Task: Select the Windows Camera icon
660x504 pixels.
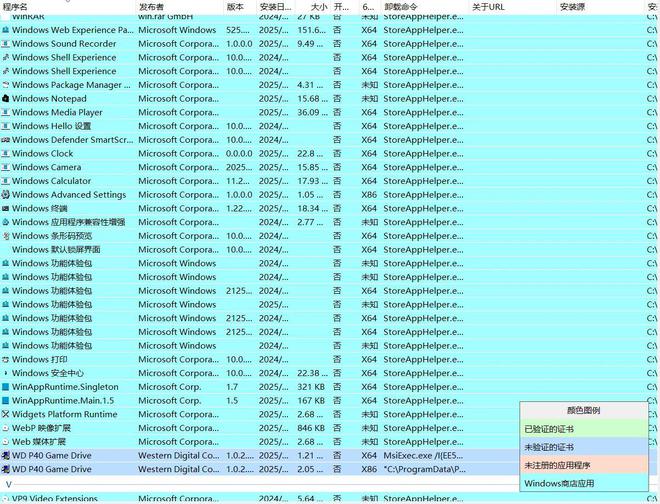Action: point(5,168)
